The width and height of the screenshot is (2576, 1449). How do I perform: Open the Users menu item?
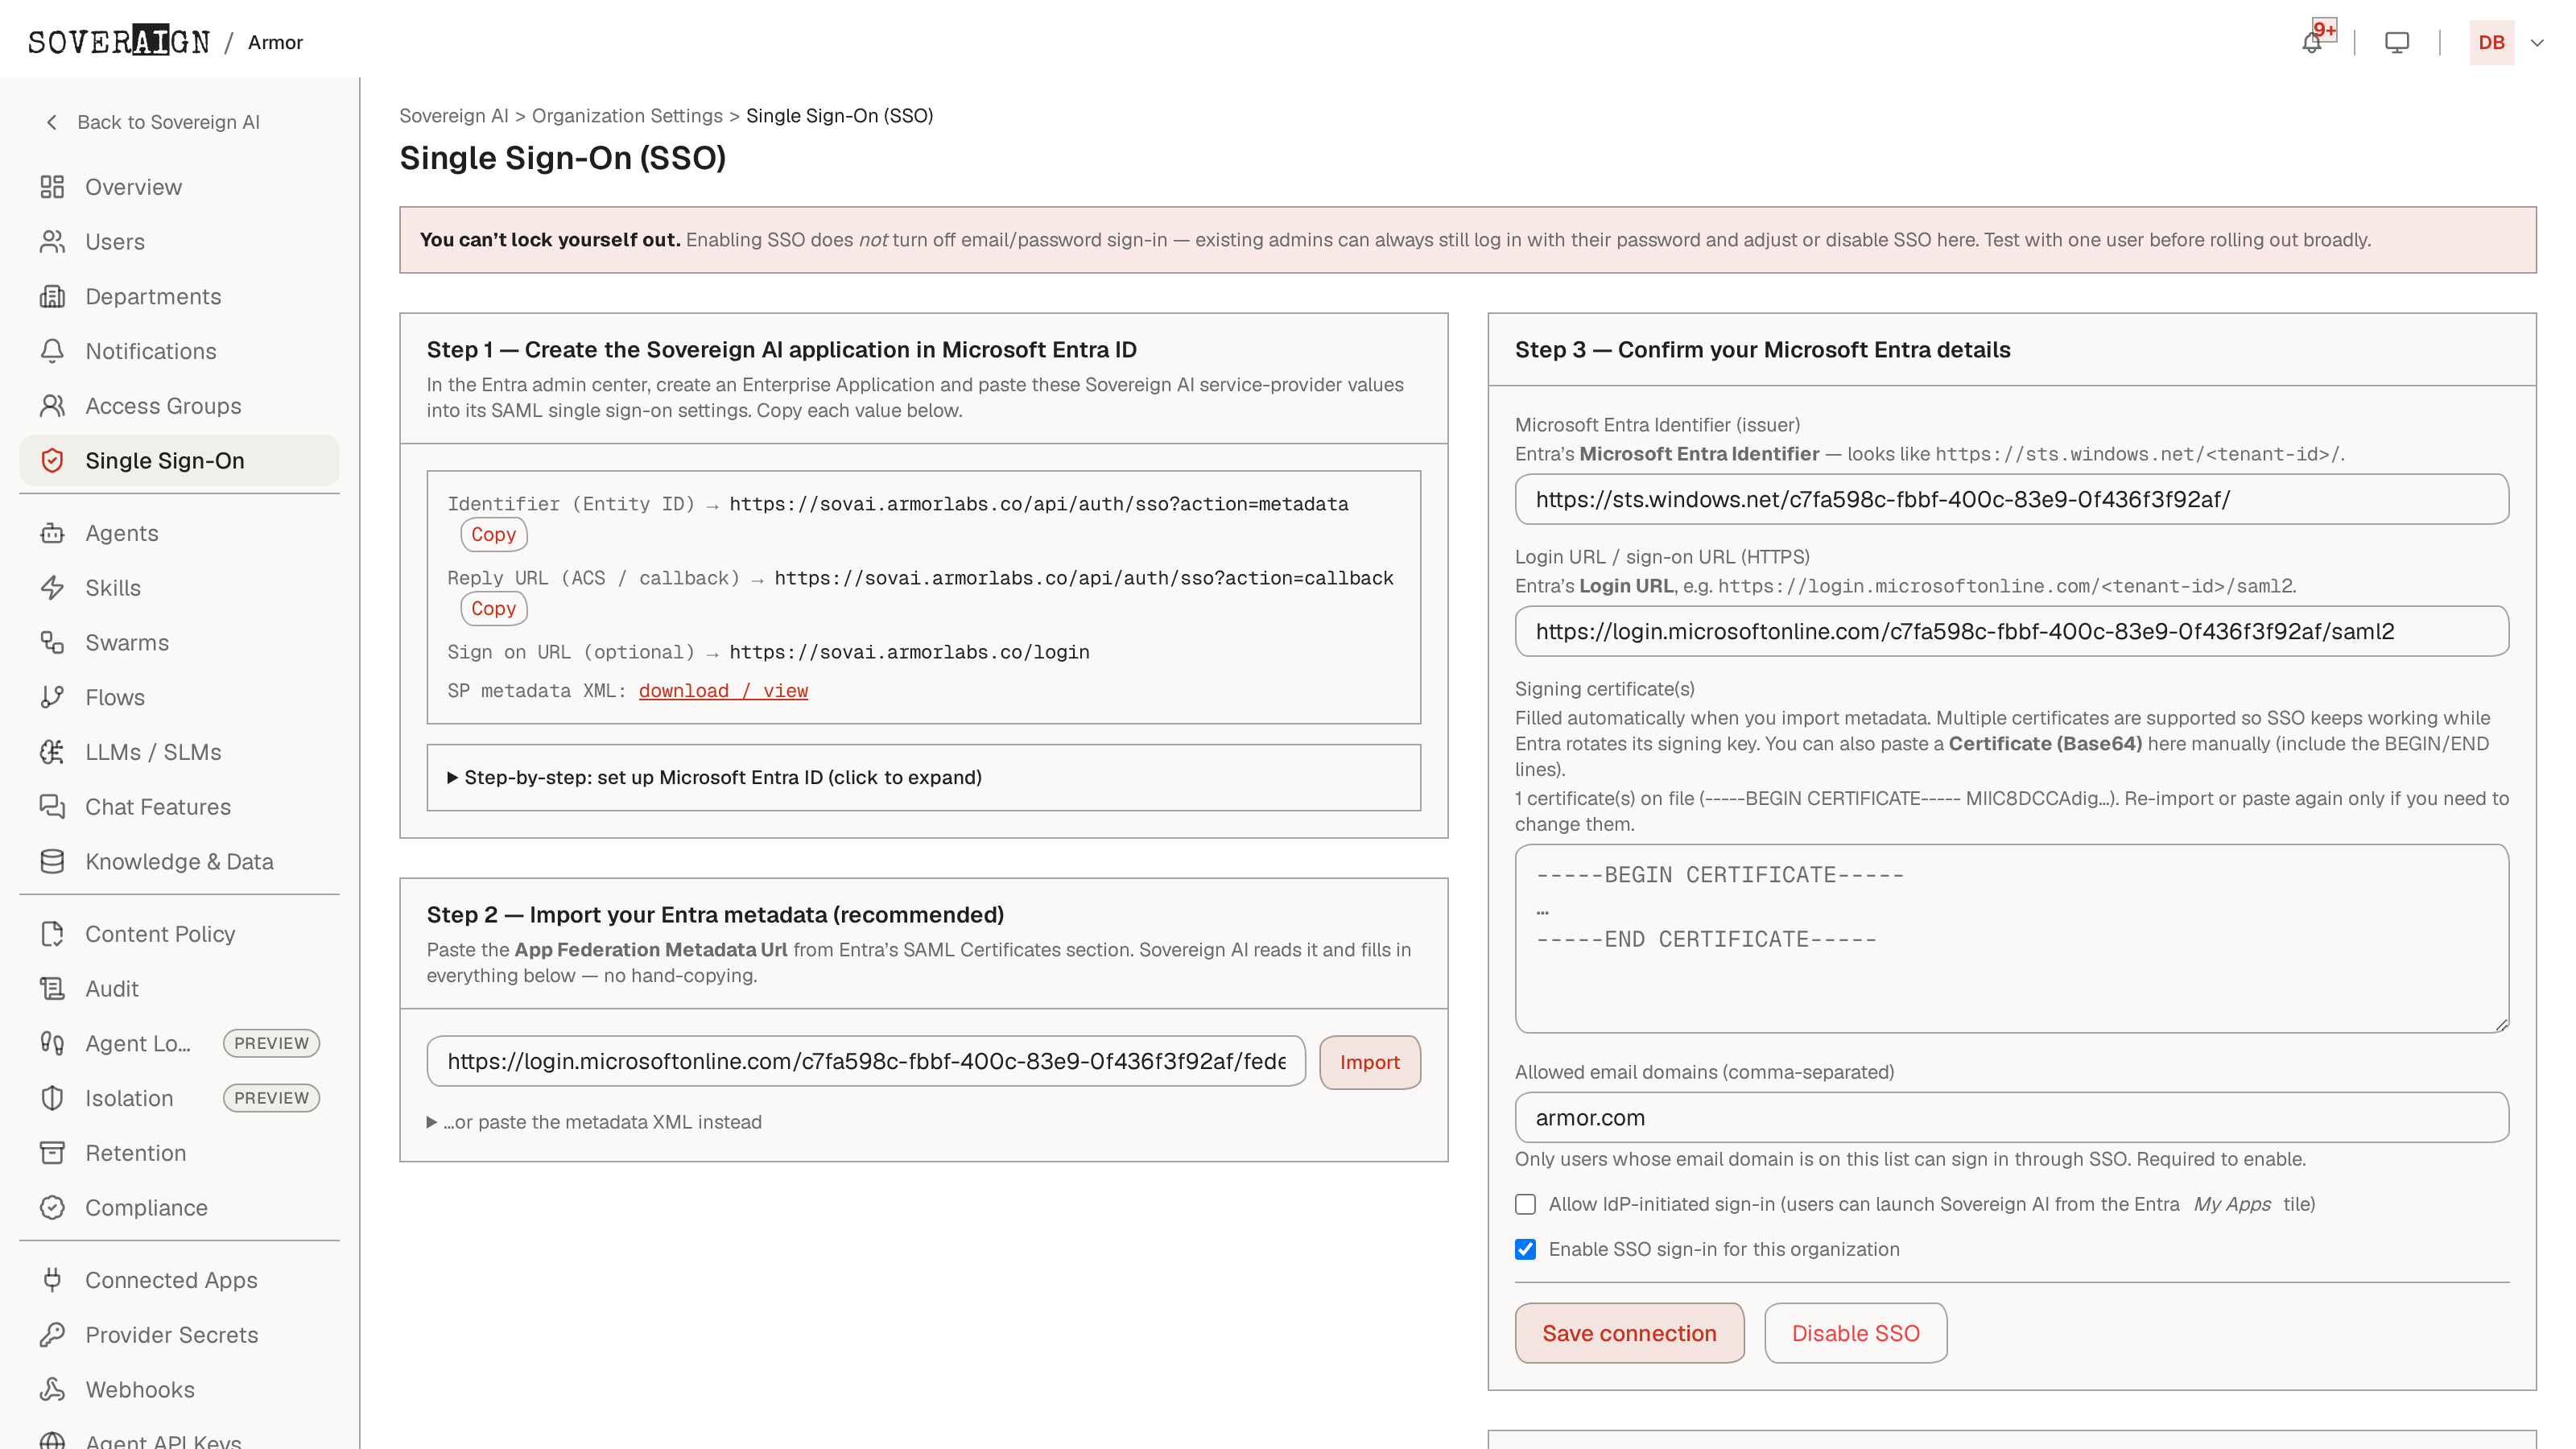point(179,242)
